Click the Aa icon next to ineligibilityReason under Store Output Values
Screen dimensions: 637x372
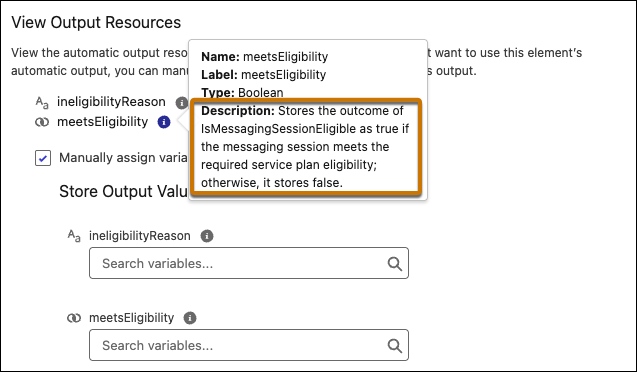pos(74,236)
